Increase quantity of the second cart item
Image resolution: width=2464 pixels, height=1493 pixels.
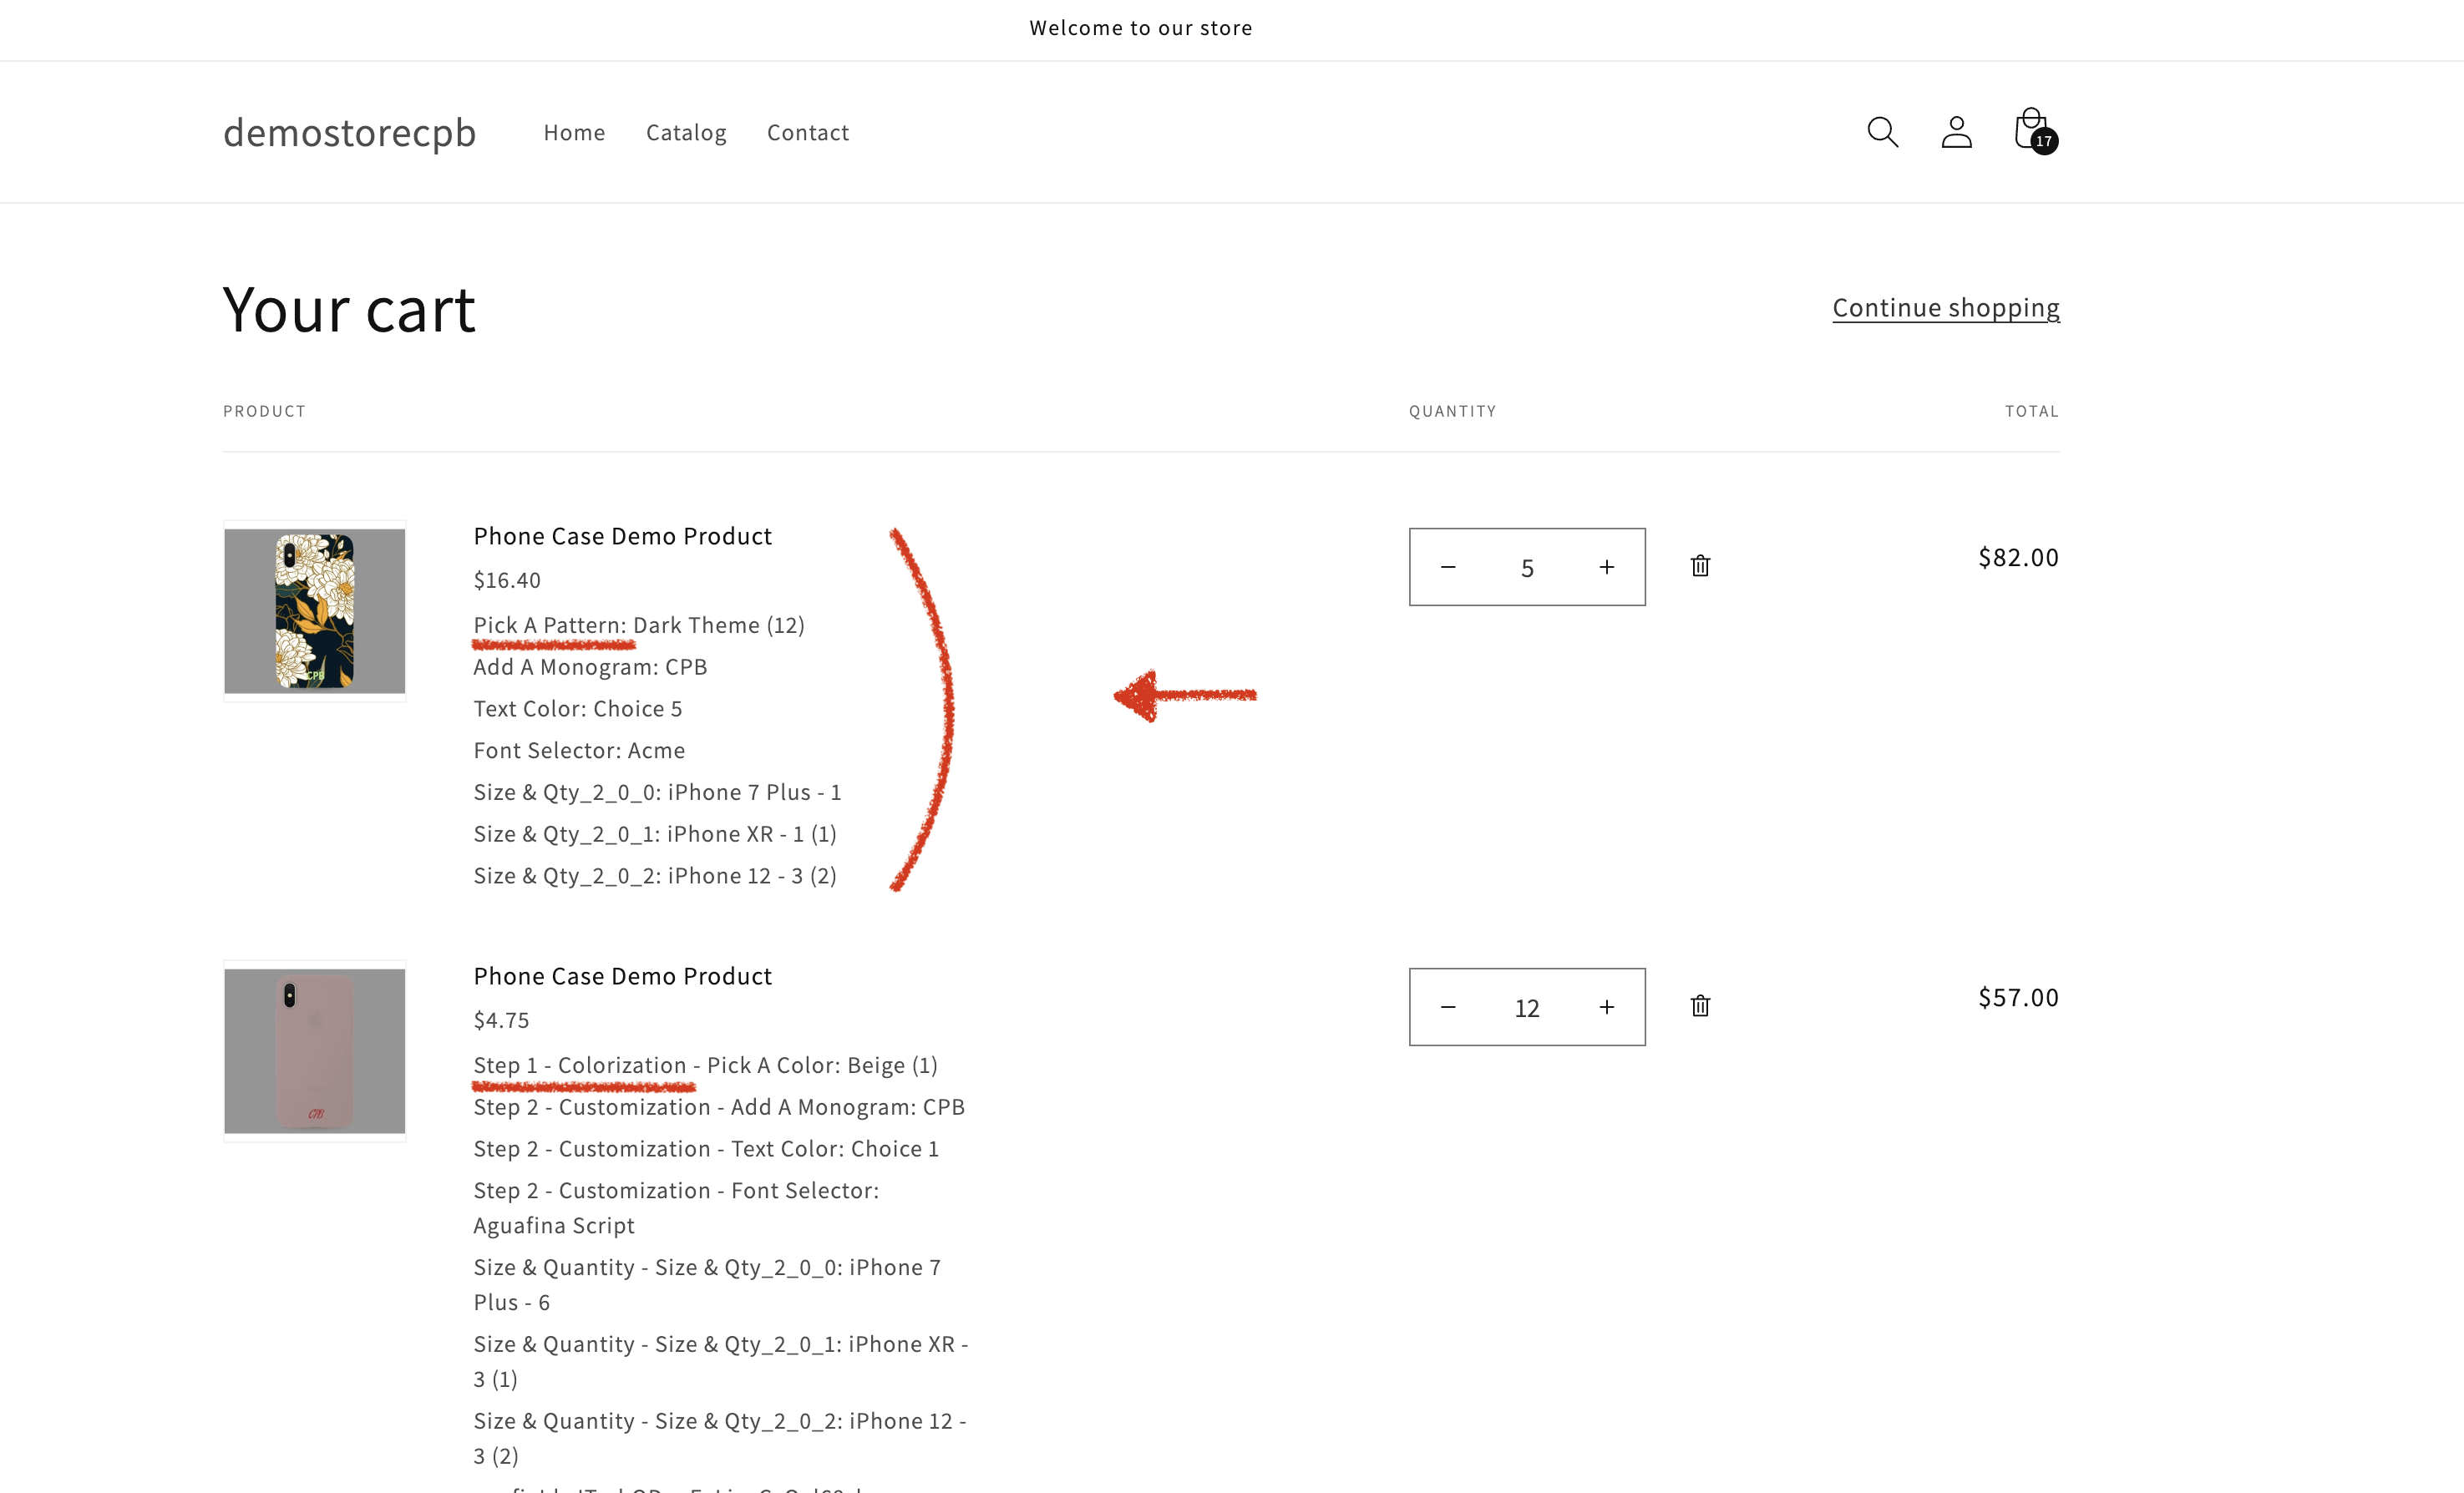(1606, 1007)
